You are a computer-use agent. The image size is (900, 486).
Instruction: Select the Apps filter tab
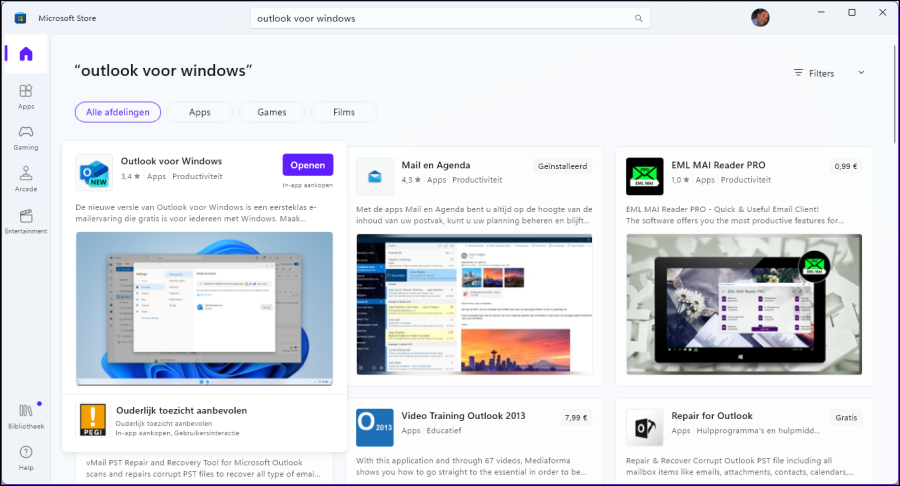pos(200,112)
